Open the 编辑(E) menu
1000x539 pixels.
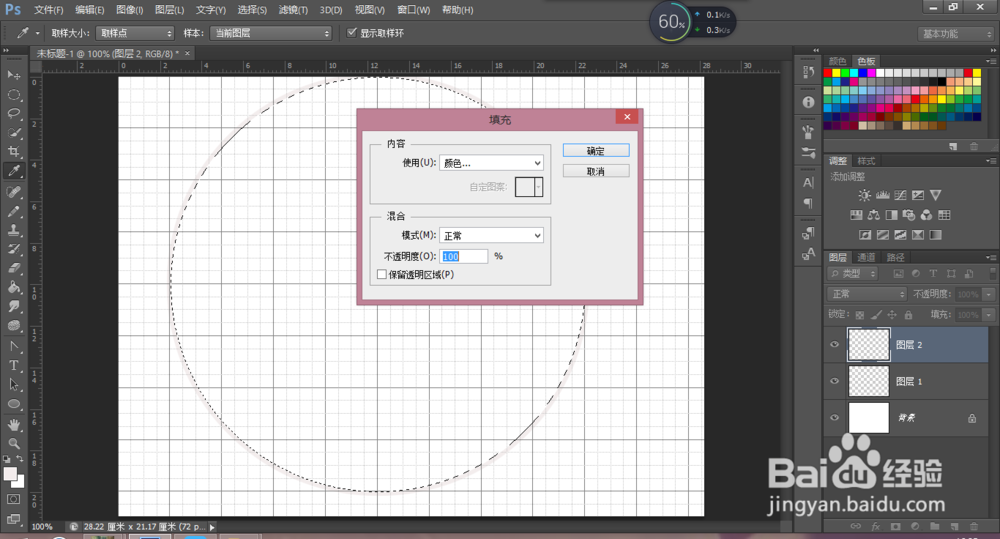[89, 10]
